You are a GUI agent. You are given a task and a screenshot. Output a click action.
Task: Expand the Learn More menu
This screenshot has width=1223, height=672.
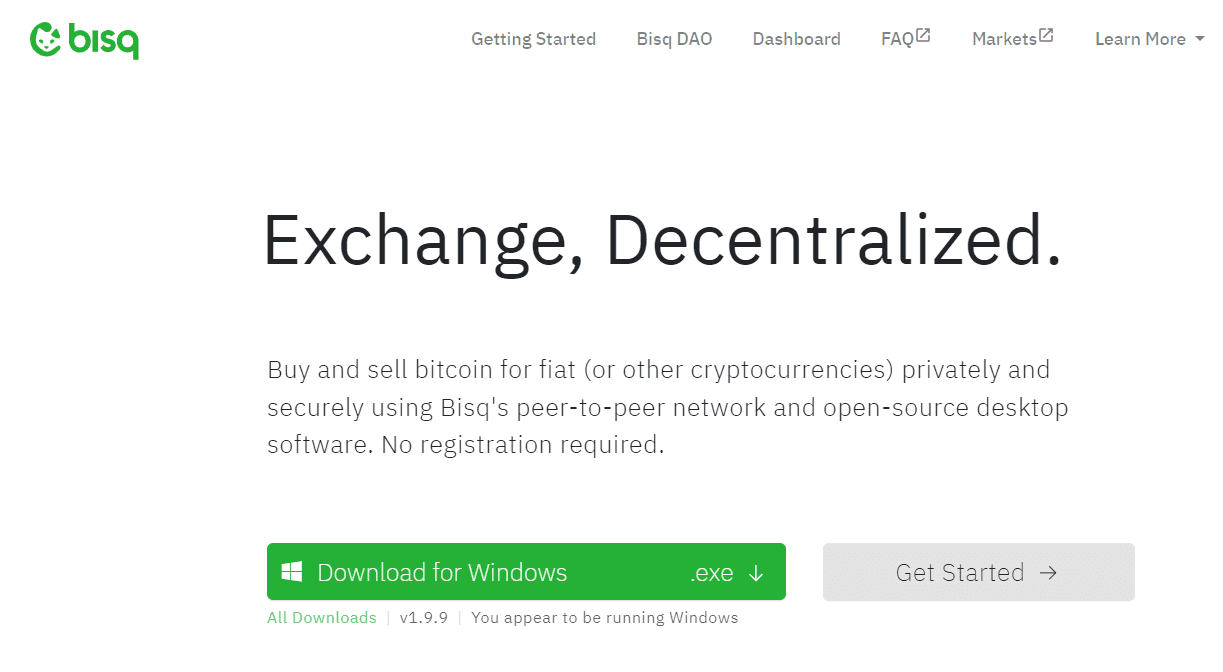[x=1140, y=39]
